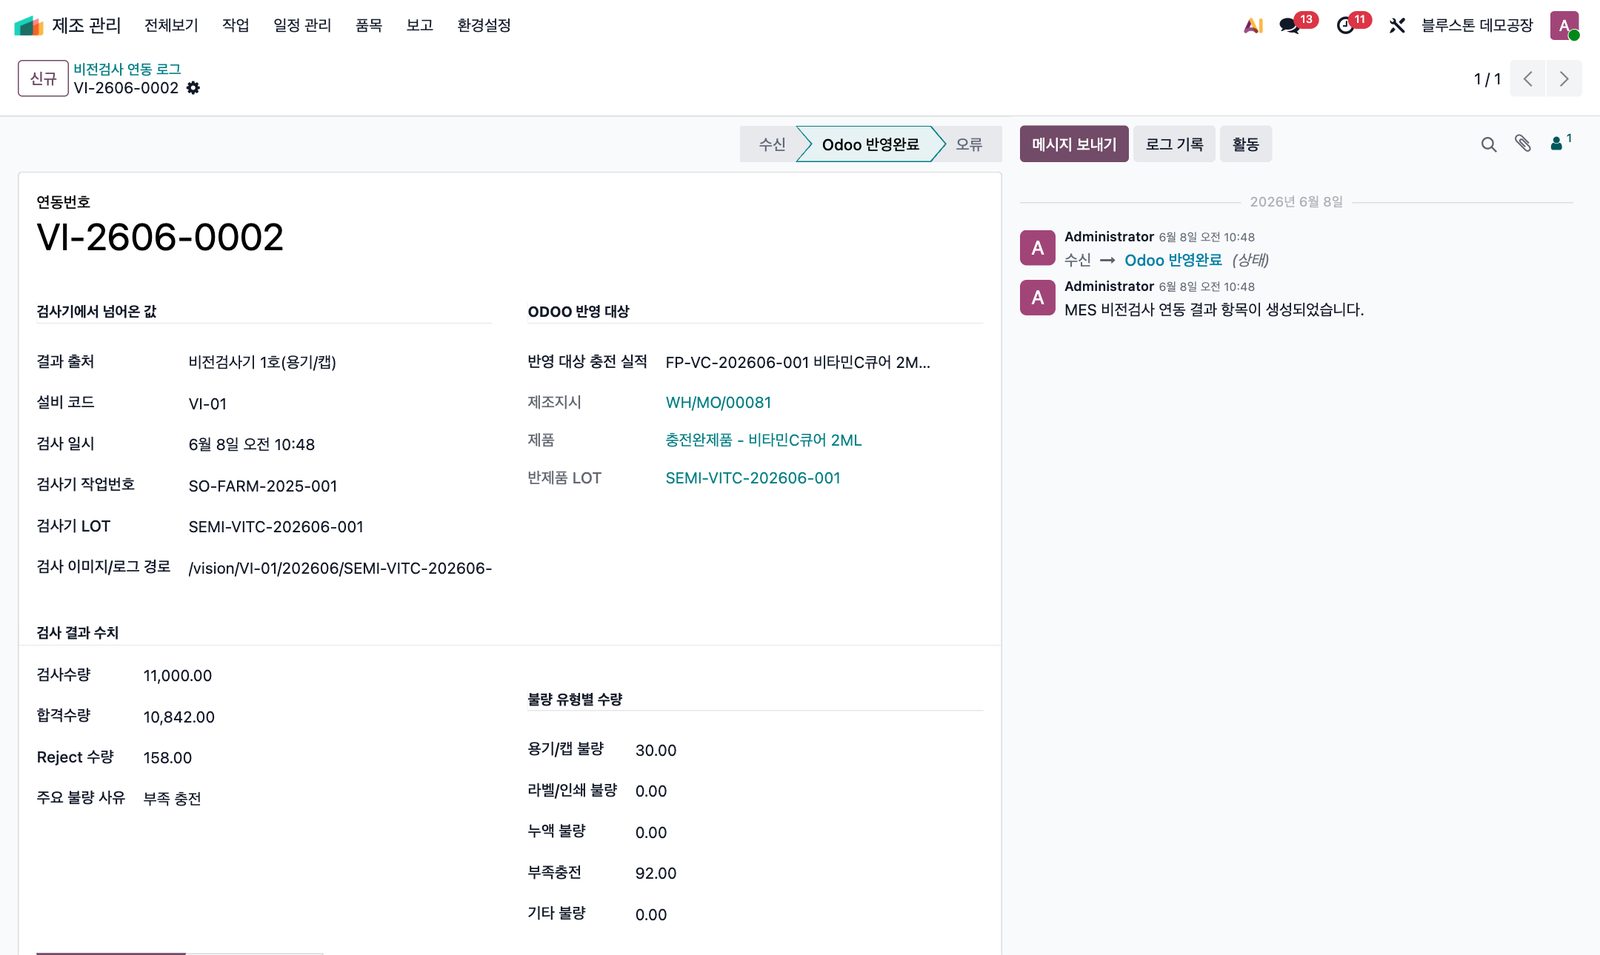Click the 활동 button
This screenshot has width=1600, height=955.
click(x=1245, y=144)
